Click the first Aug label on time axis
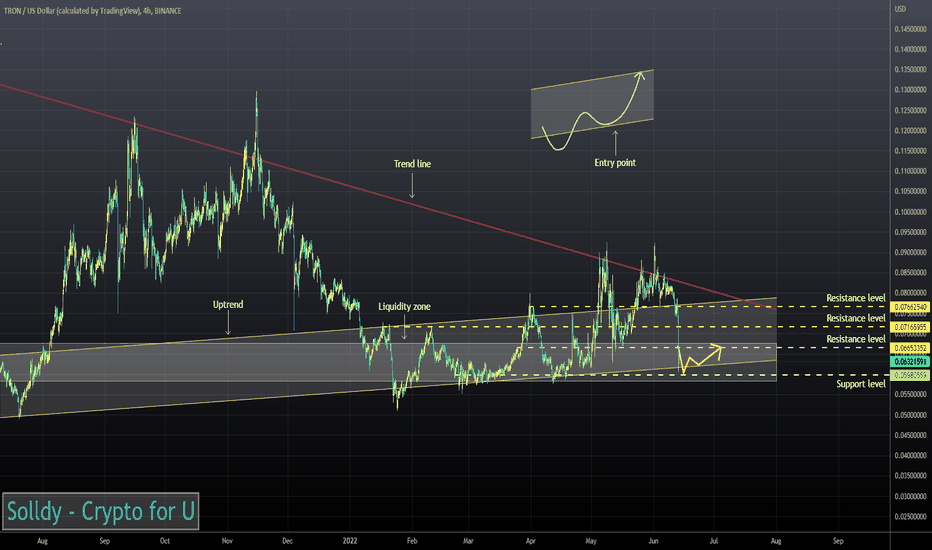Image resolution: width=932 pixels, height=550 pixels. tap(42, 541)
